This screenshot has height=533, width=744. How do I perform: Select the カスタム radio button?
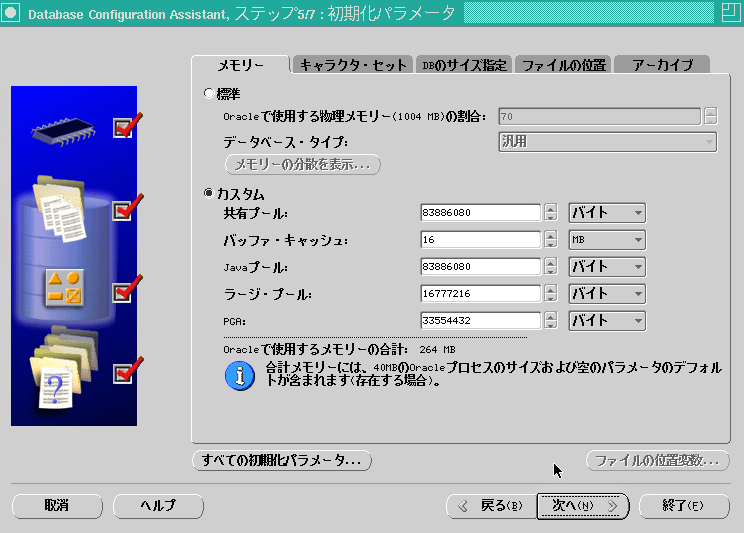tap(209, 193)
